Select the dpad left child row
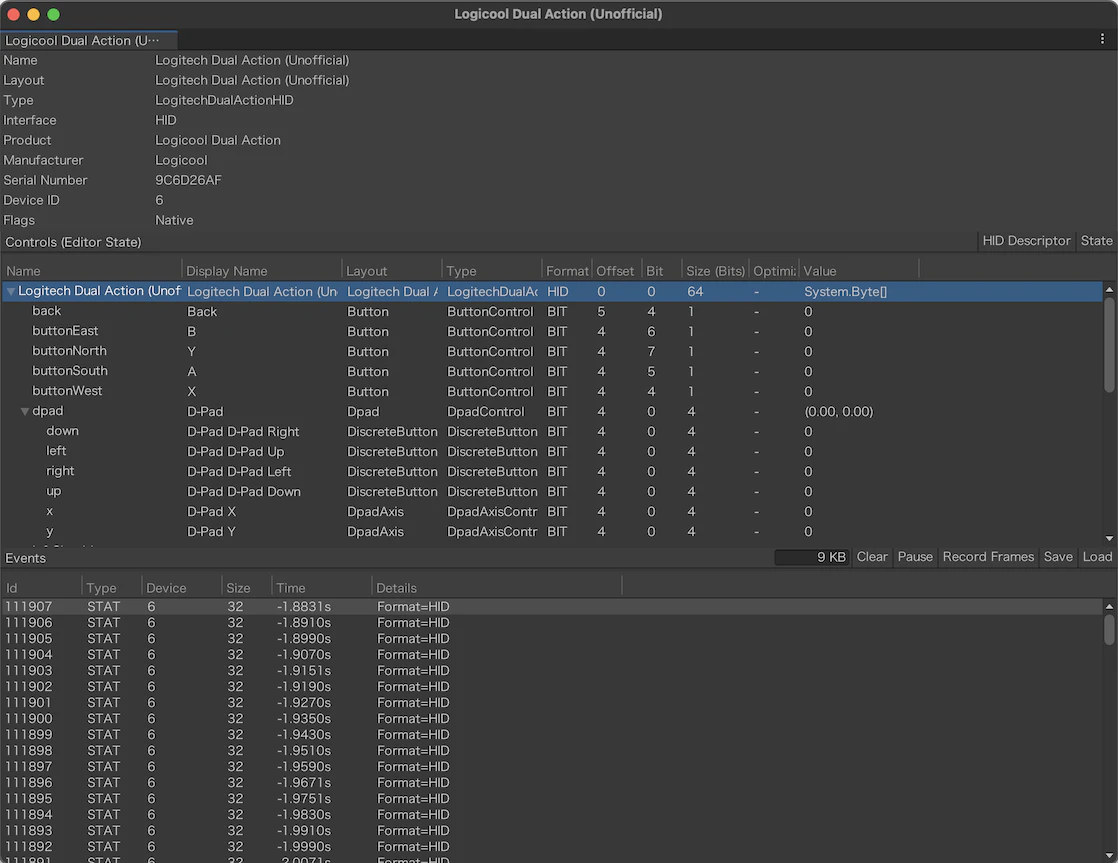The height and width of the screenshot is (863, 1118). (x=552, y=451)
